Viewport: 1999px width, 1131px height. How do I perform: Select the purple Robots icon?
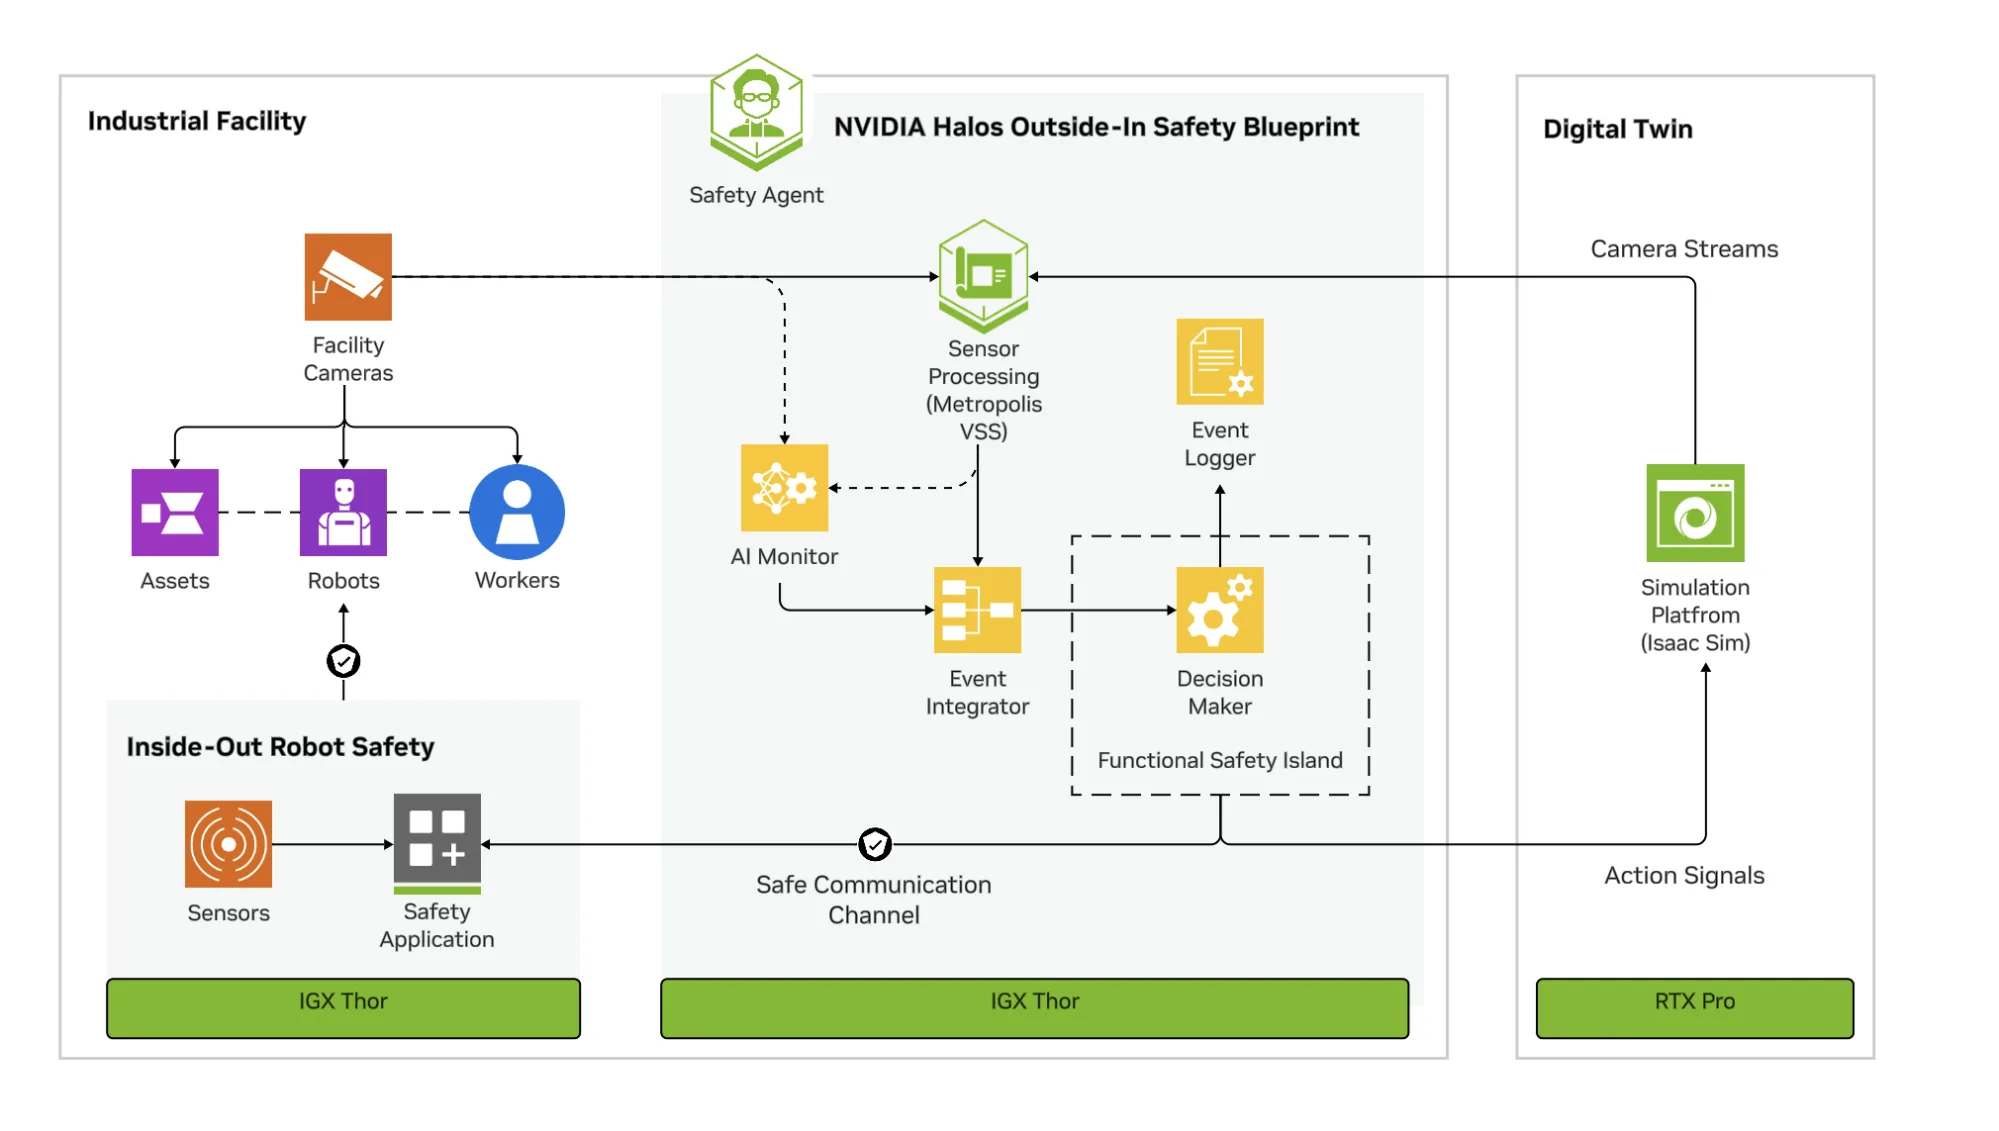343,512
